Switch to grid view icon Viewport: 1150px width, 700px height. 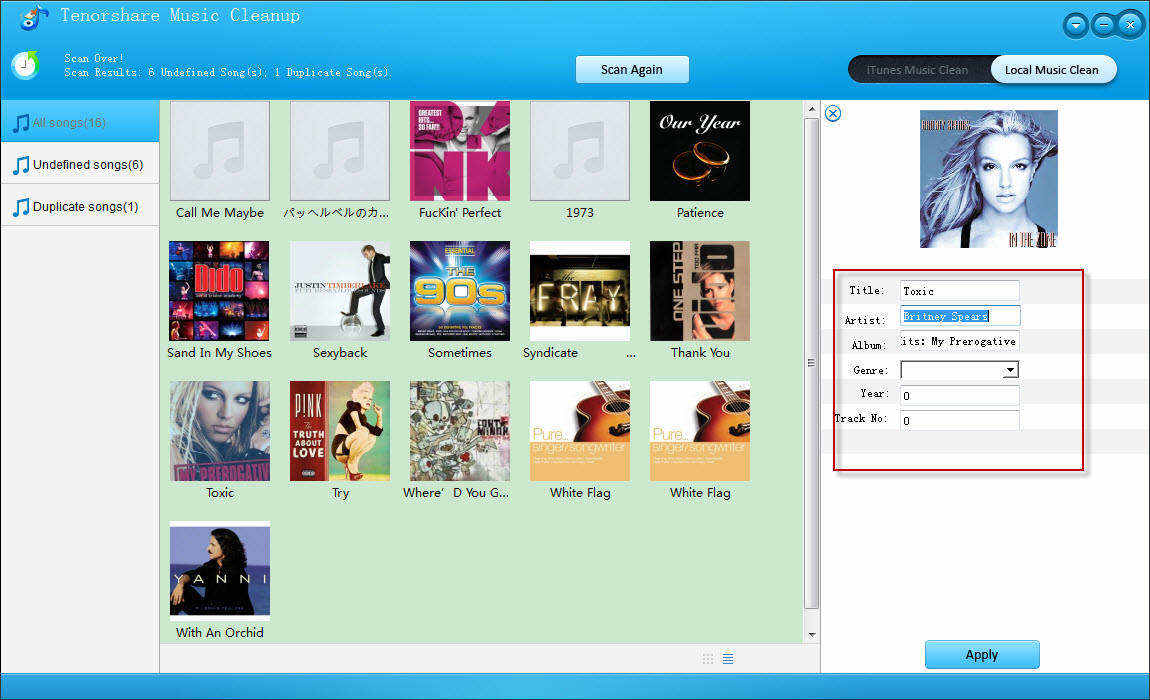tap(708, 658)
